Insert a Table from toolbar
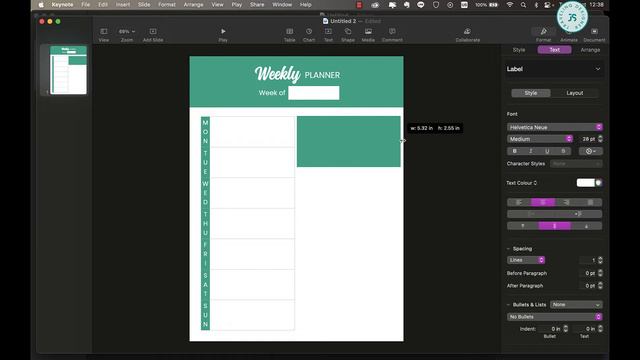The width and height of the screenshot is (640, 360). (x=289, y=35)
